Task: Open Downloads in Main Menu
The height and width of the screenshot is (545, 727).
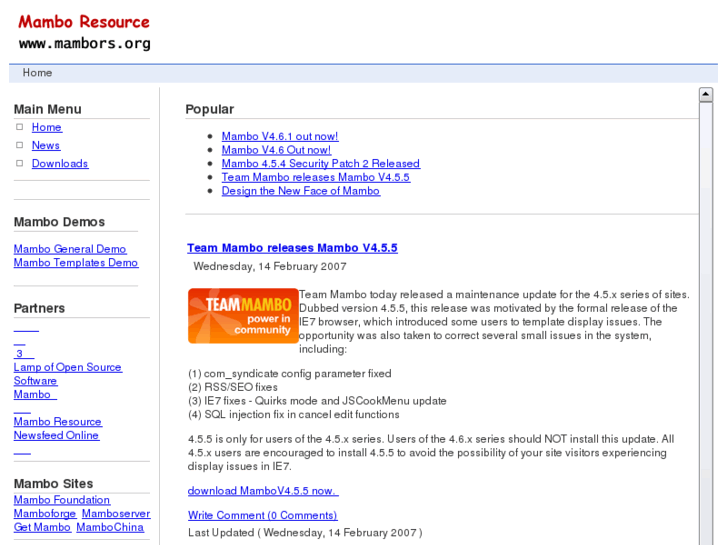Action: 60,163
